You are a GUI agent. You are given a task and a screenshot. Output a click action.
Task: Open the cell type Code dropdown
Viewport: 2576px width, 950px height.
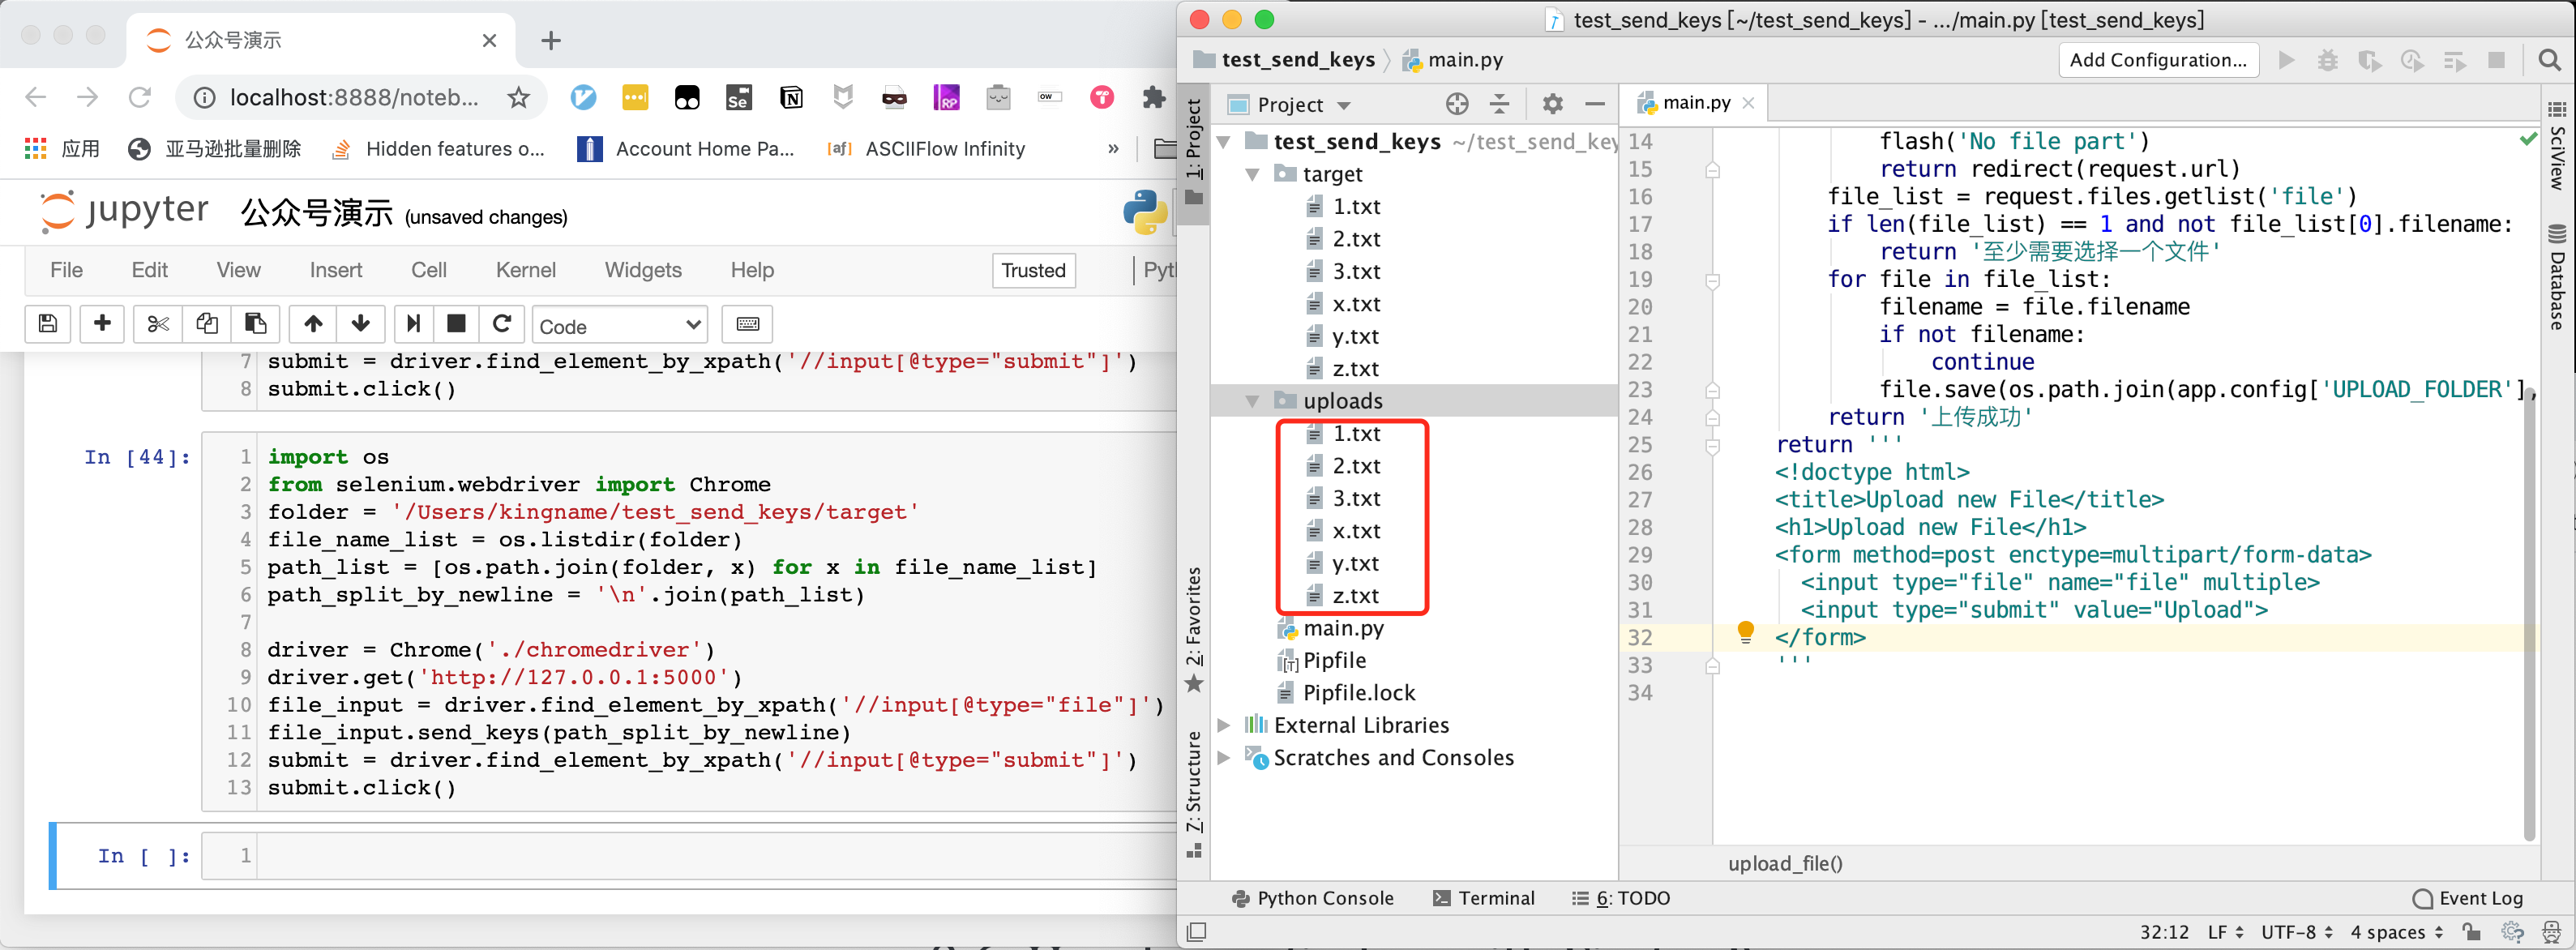619,326
